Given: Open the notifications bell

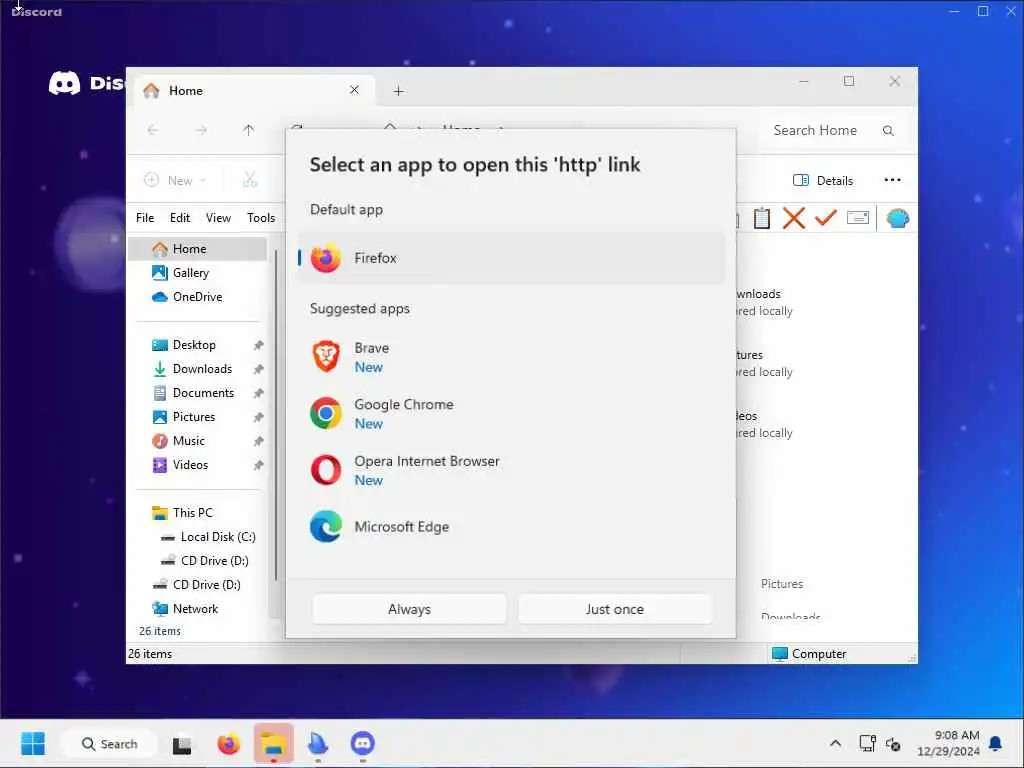Looking at the screenshot, I should 995,743.
